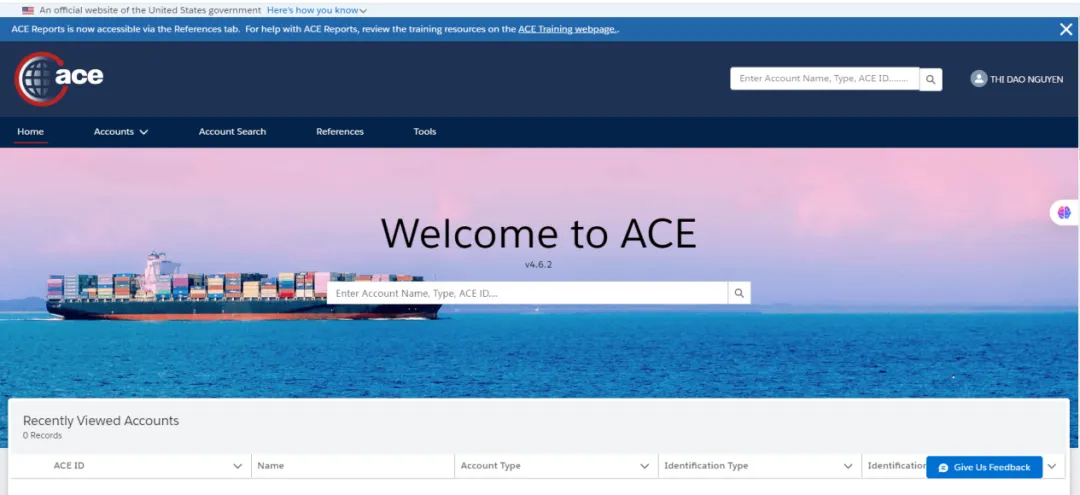Click the ACE ID column header text
The width and height of the screenshot is (1080, 495).
[69, 466]
